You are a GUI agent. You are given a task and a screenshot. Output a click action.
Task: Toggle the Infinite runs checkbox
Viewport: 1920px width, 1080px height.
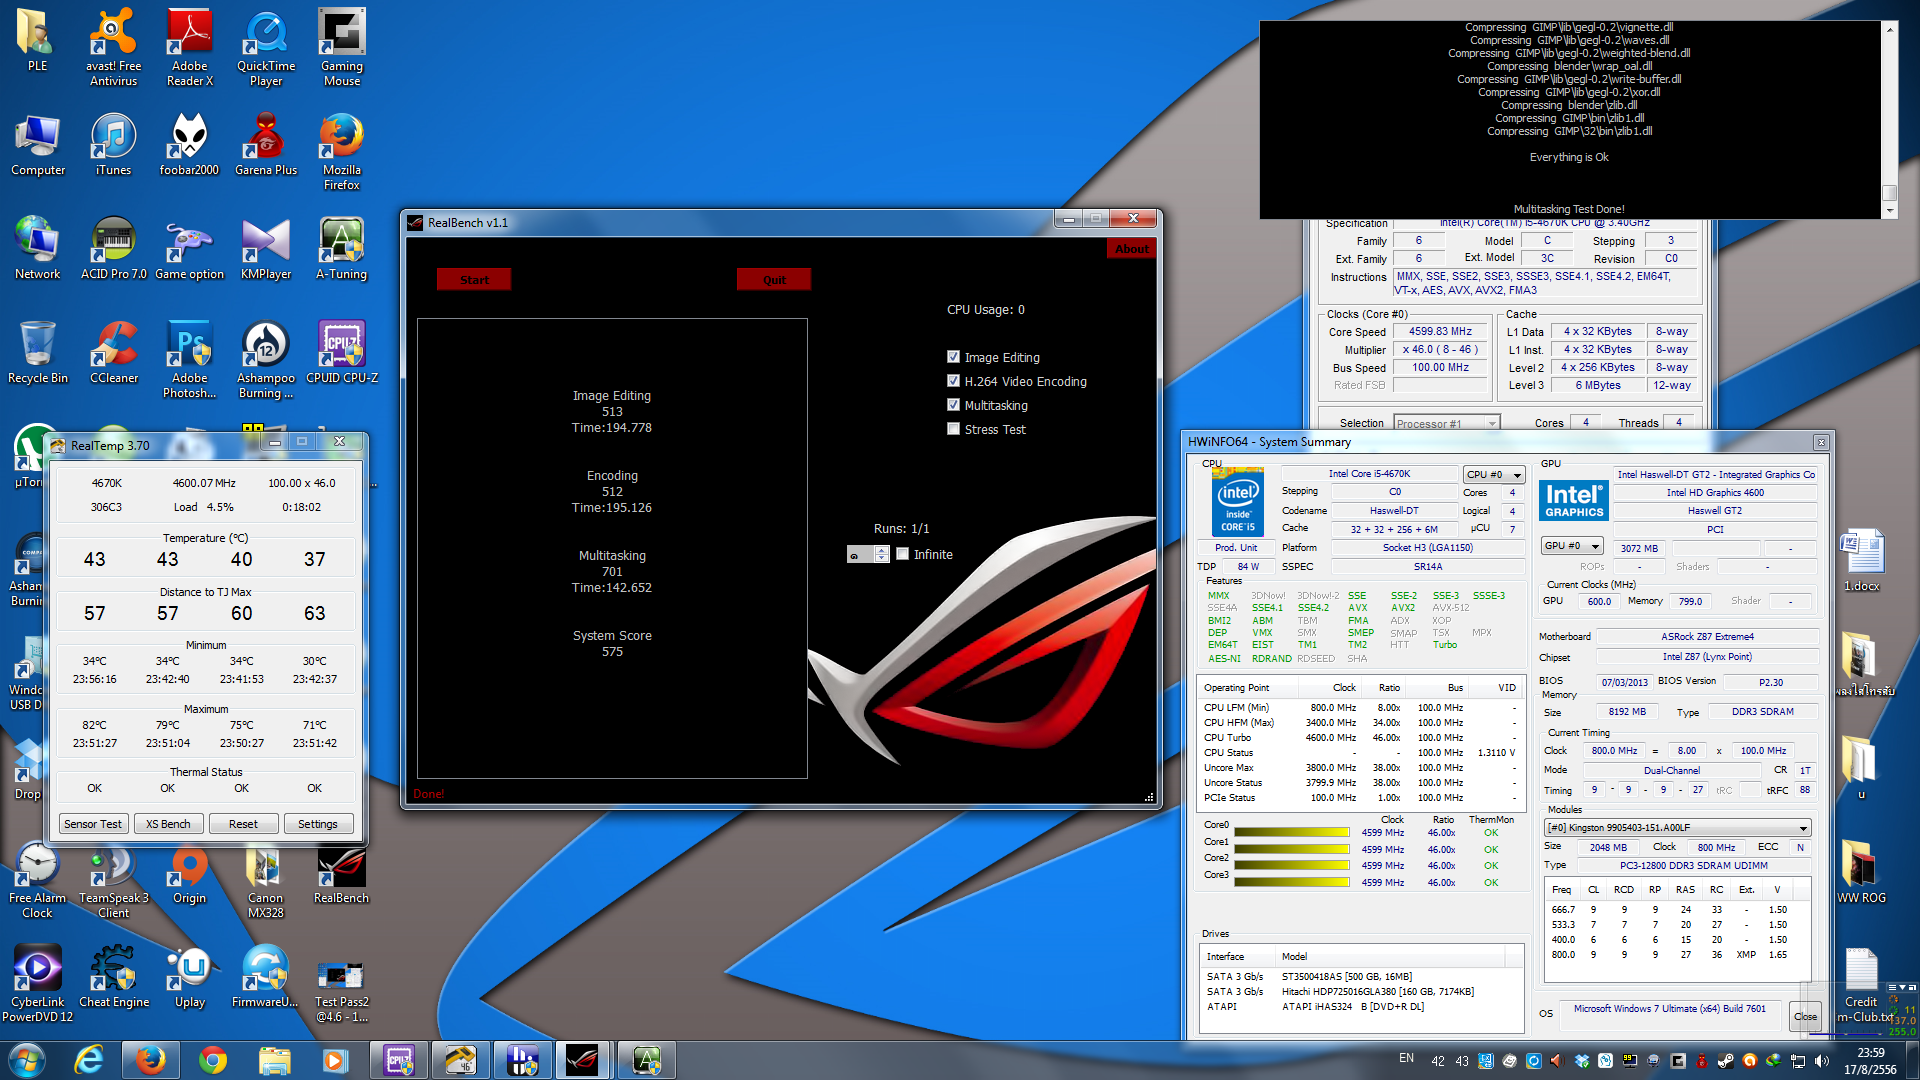pyautogui.click(x=903, y=554)
